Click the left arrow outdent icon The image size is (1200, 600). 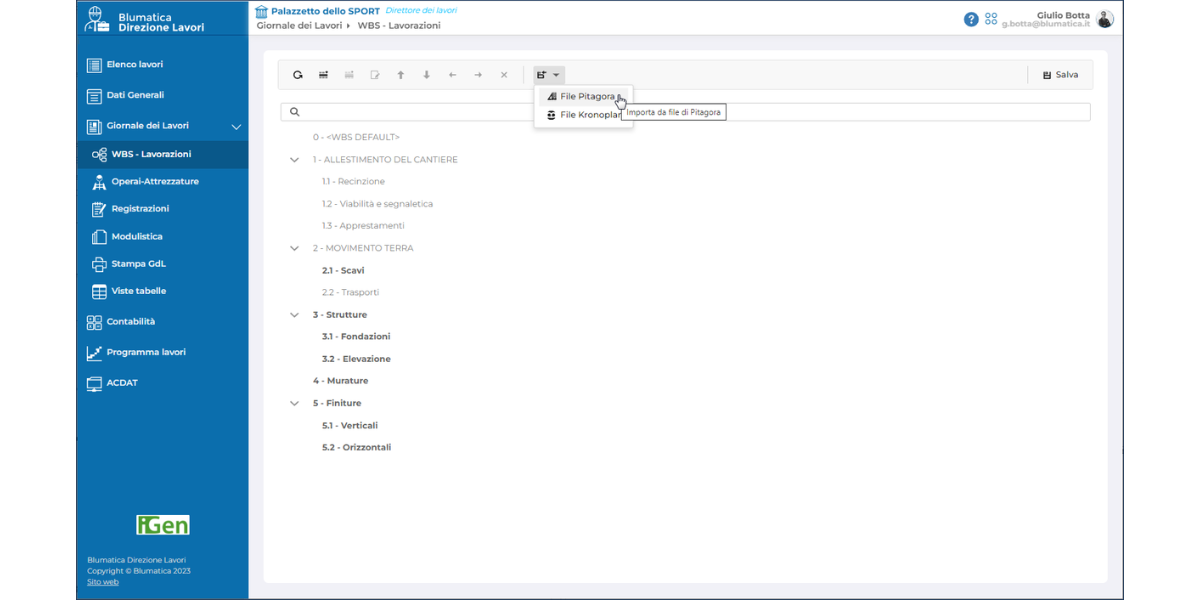[453, 75]
